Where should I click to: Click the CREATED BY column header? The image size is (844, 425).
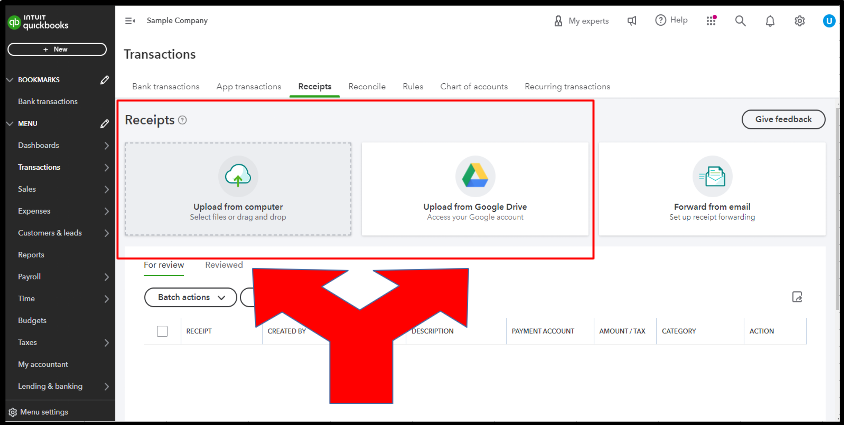coord(286,331)
